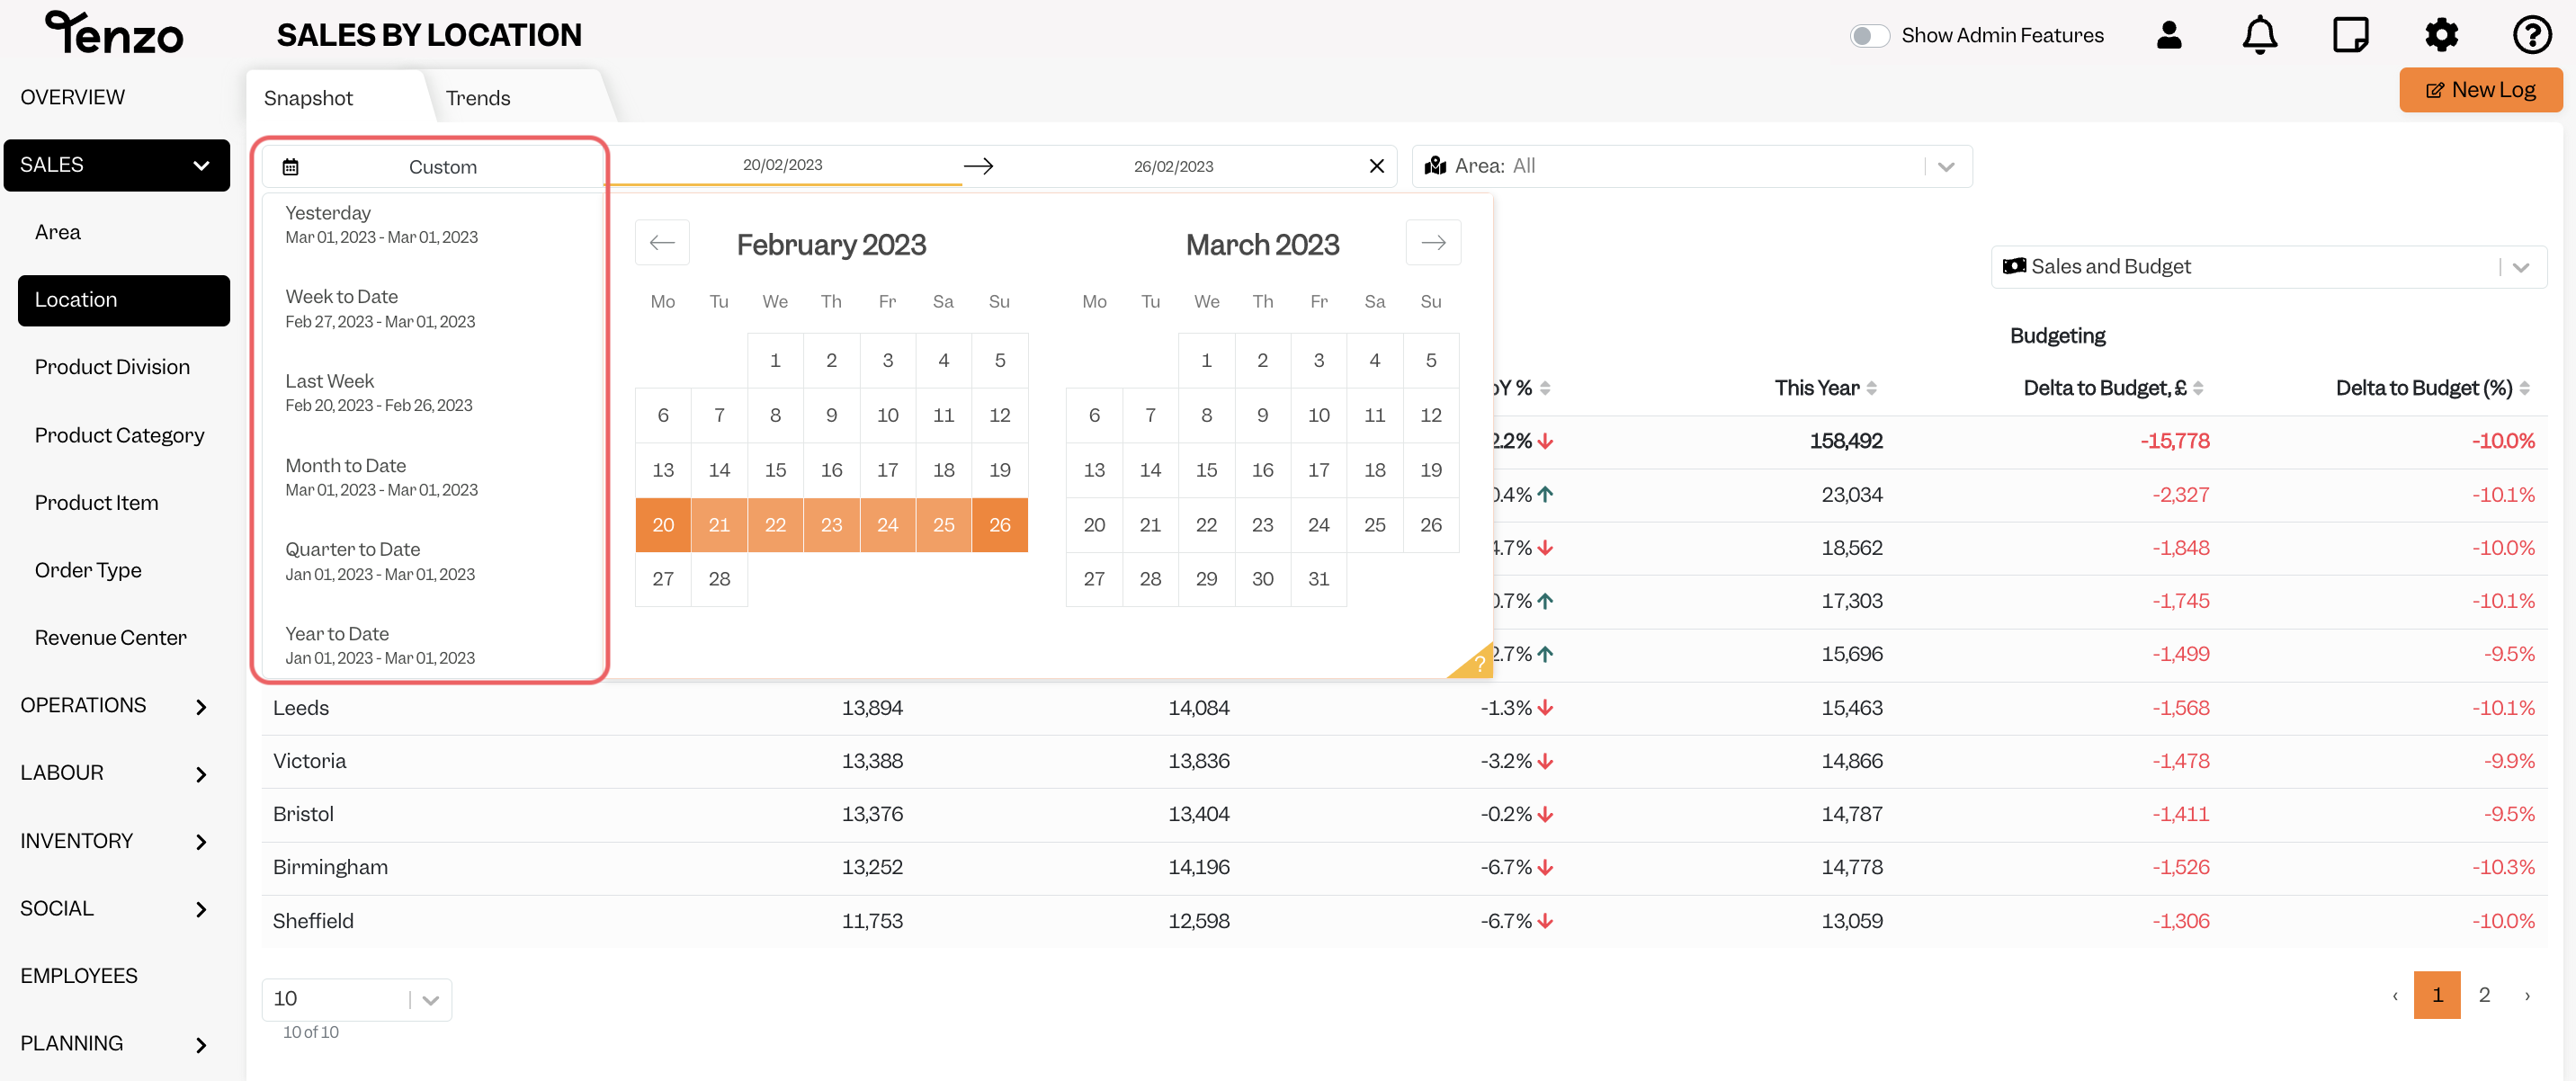Viewport: 2576px width, 1081px height.
Task: Click the start date field 20/02/2023
Action: click(x=782, y=165)
